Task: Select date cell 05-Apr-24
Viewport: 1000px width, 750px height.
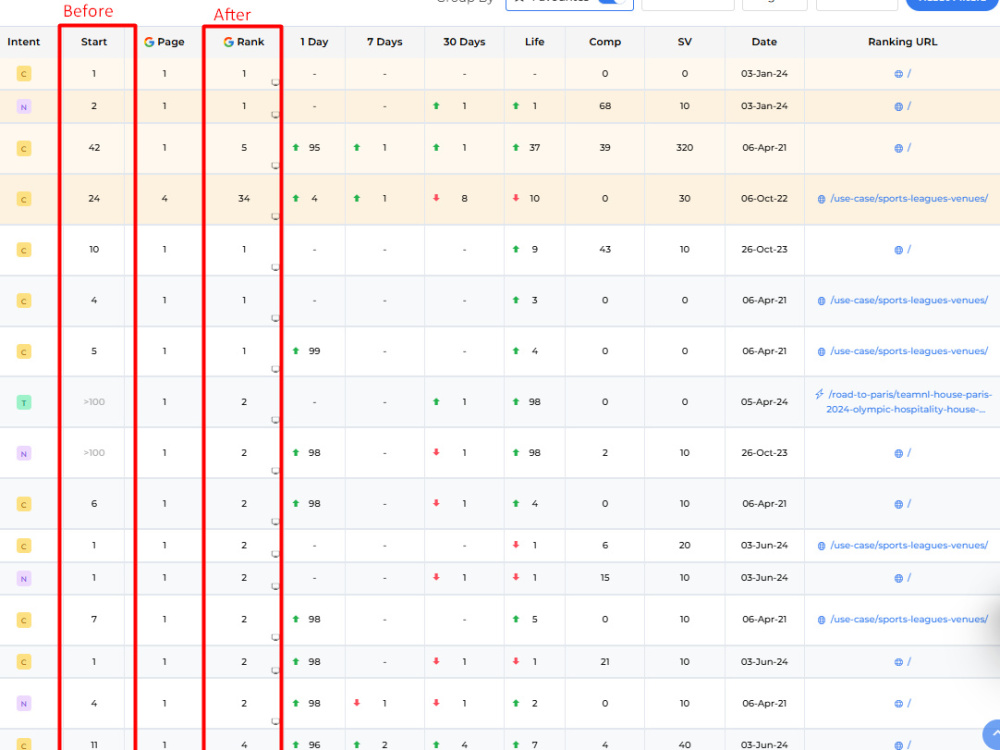Action: [x=764, y=402]
